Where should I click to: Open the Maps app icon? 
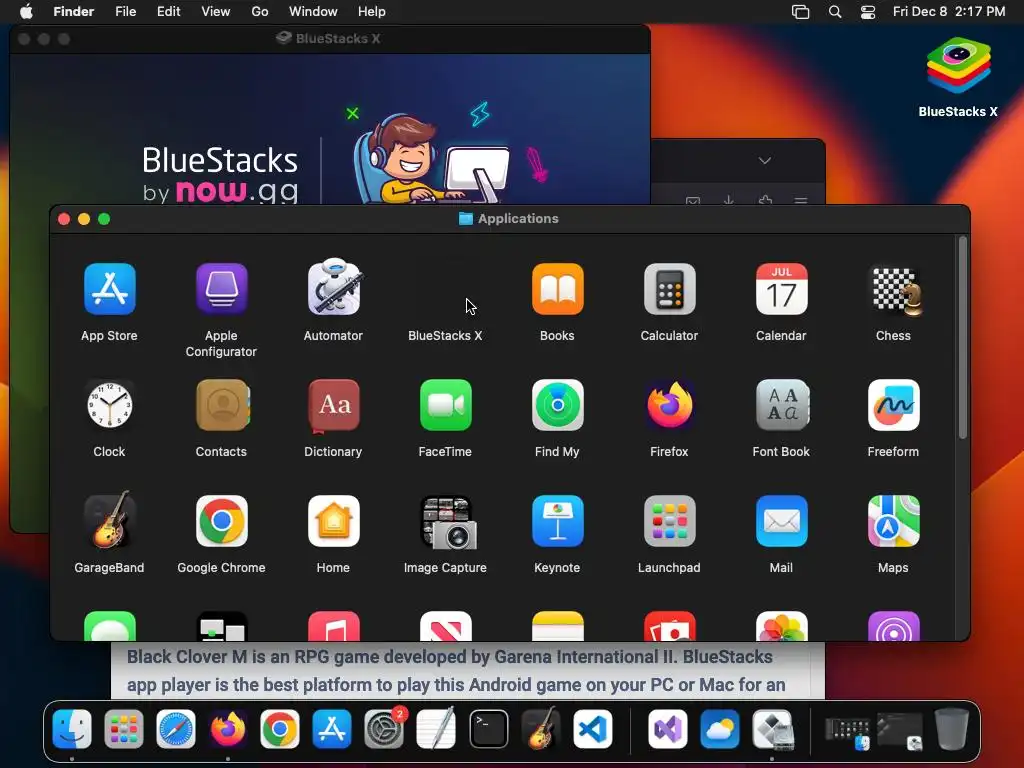point(893,521)
